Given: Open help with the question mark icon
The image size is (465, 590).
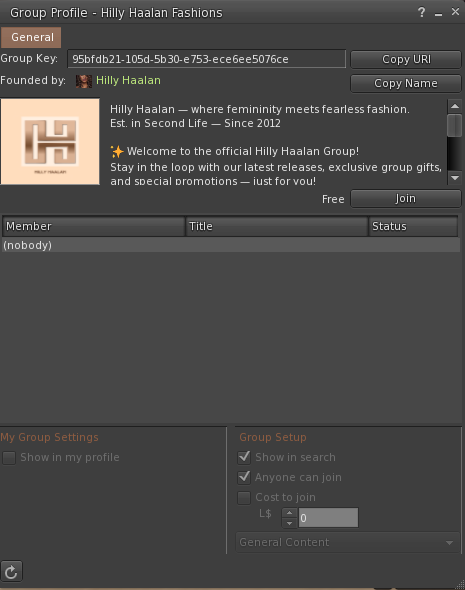Looking at the screenshot, I should click(x=421, y=12).
